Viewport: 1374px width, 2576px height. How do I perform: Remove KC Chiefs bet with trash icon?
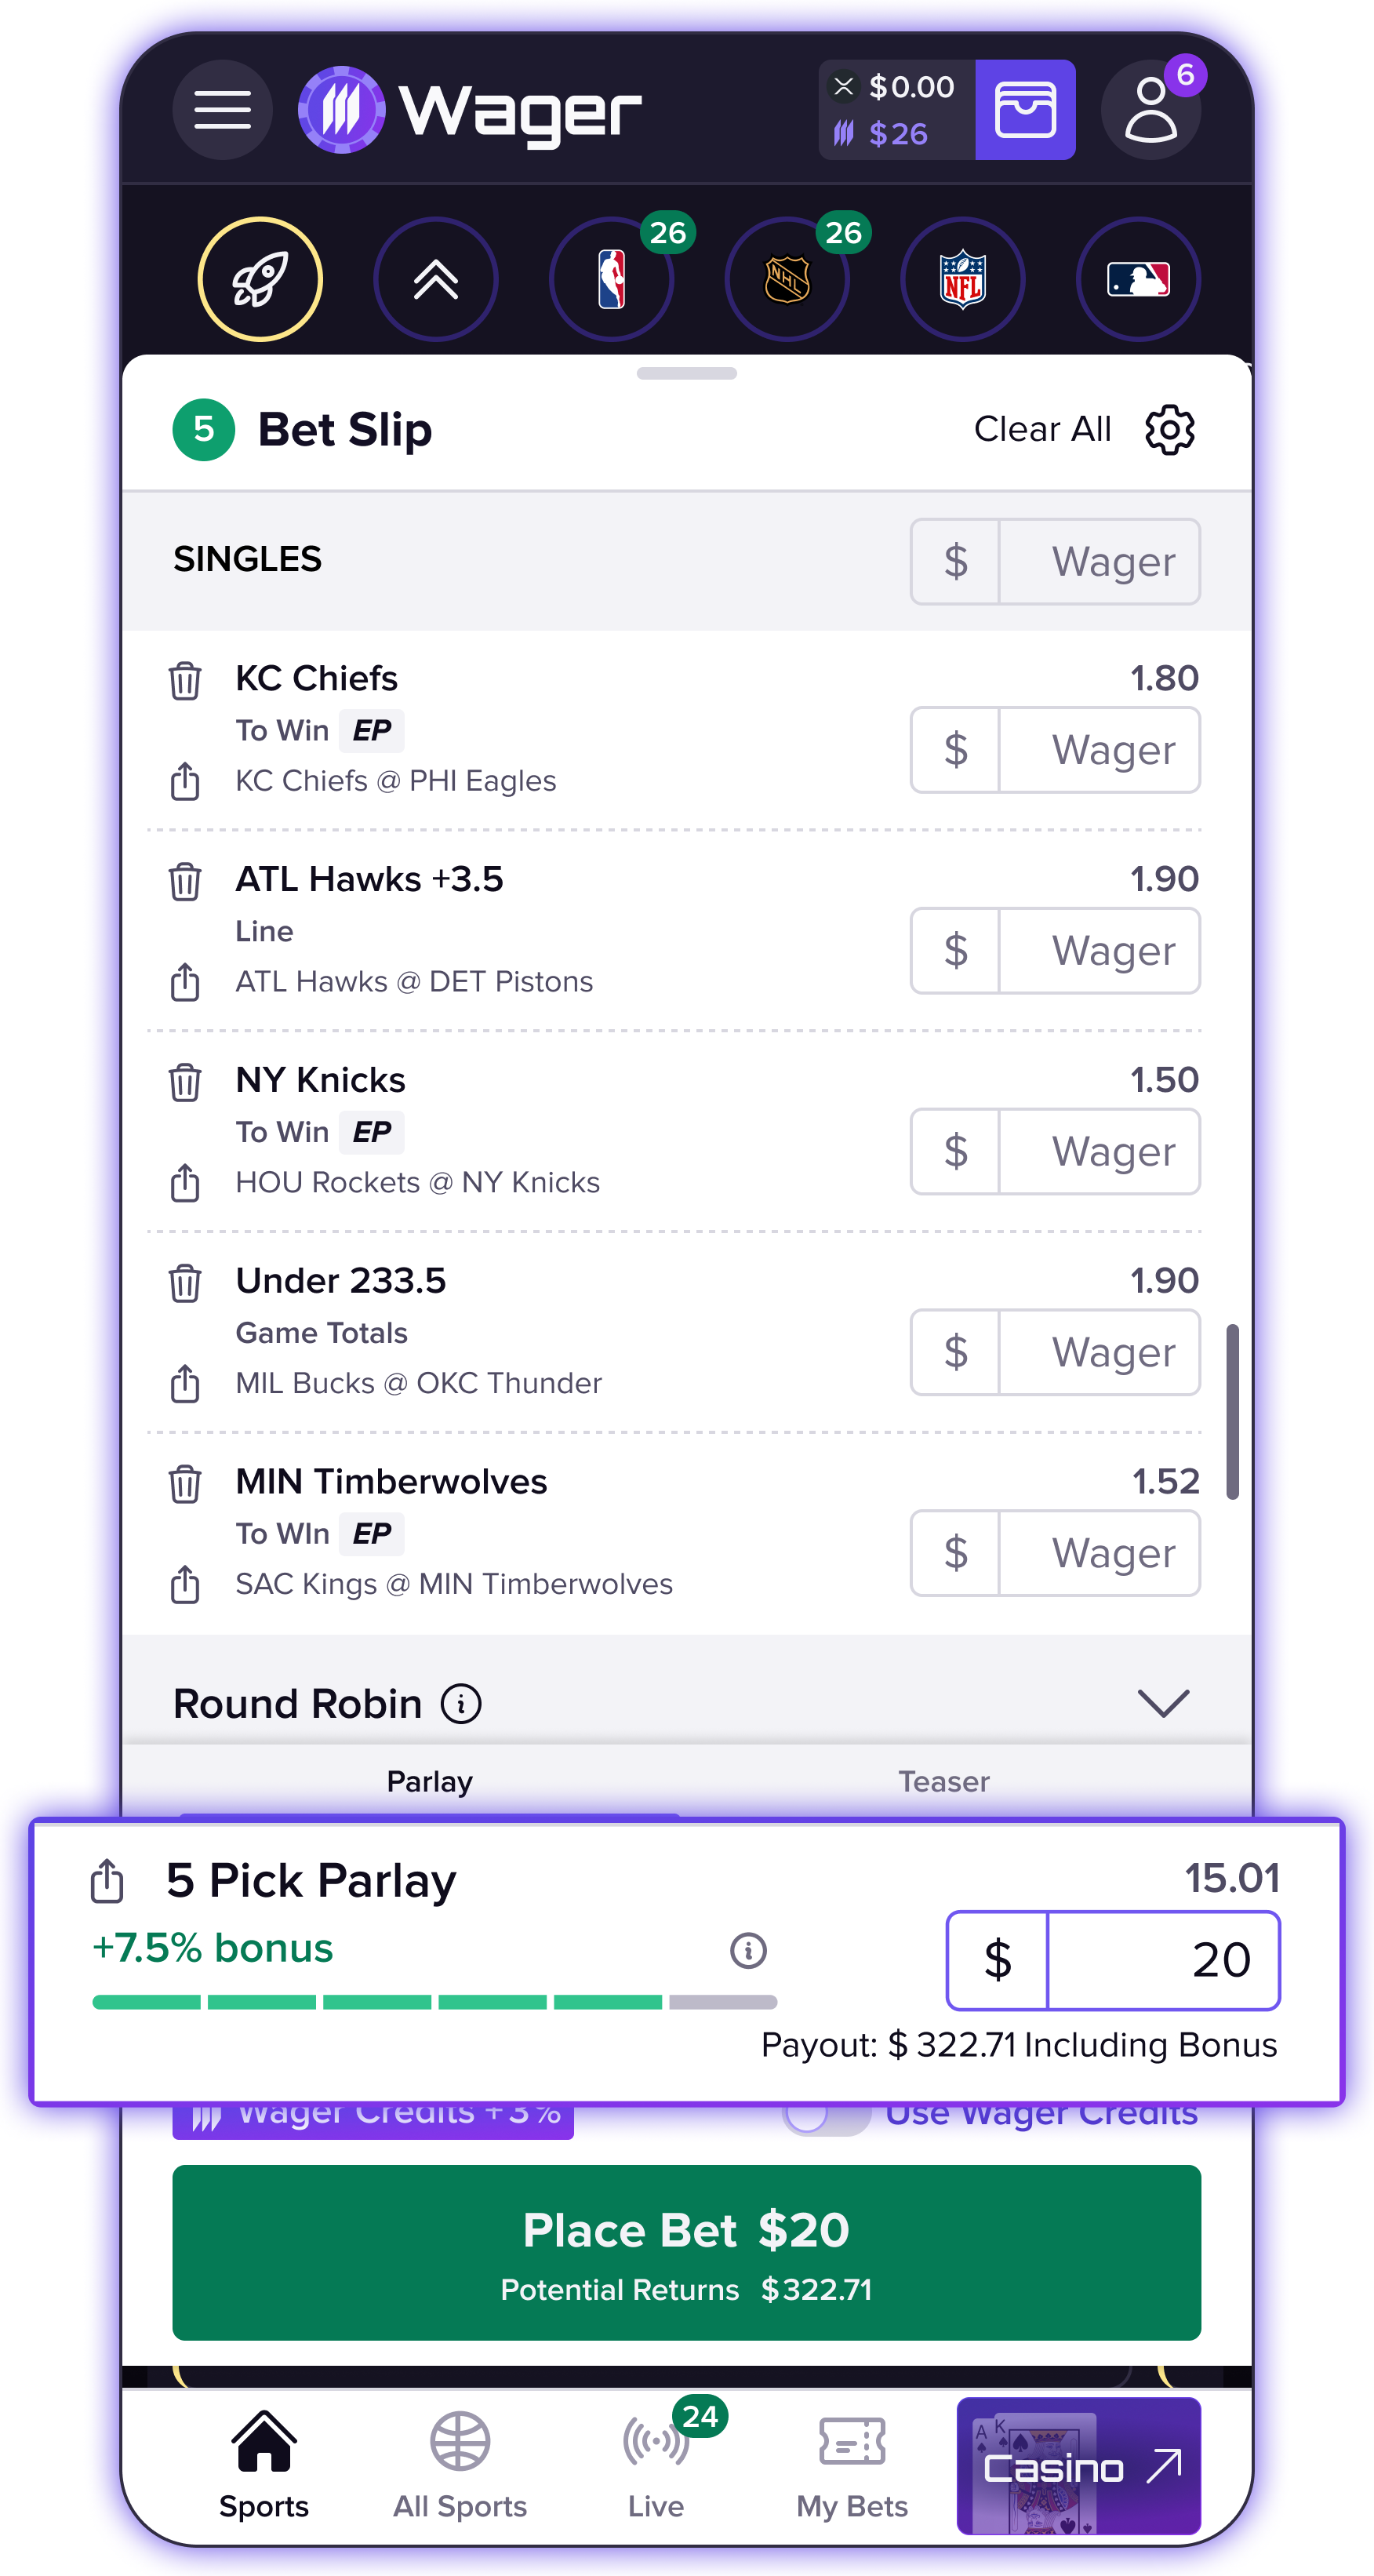[x=185, y=680]
